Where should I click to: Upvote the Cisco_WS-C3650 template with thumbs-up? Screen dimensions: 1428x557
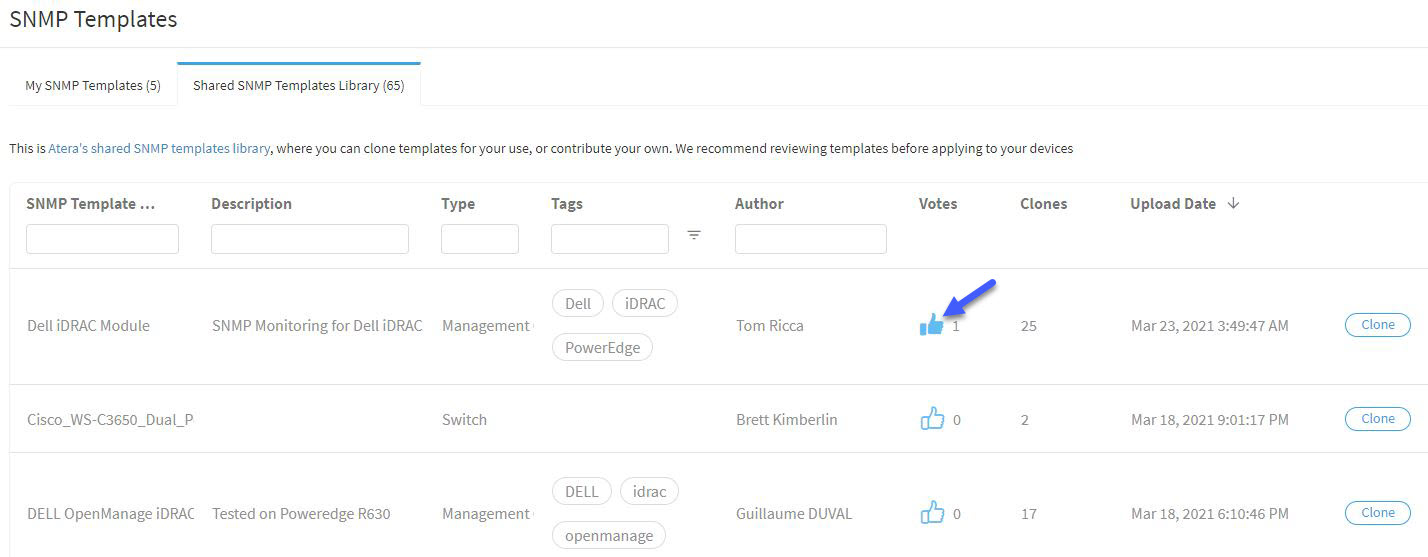coord(932,418)
